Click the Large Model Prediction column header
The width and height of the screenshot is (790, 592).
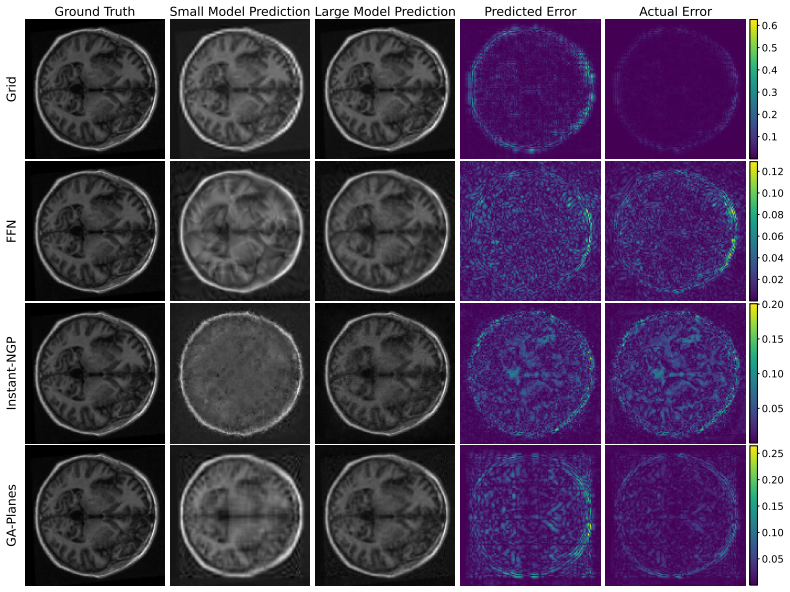coord(385,11)
